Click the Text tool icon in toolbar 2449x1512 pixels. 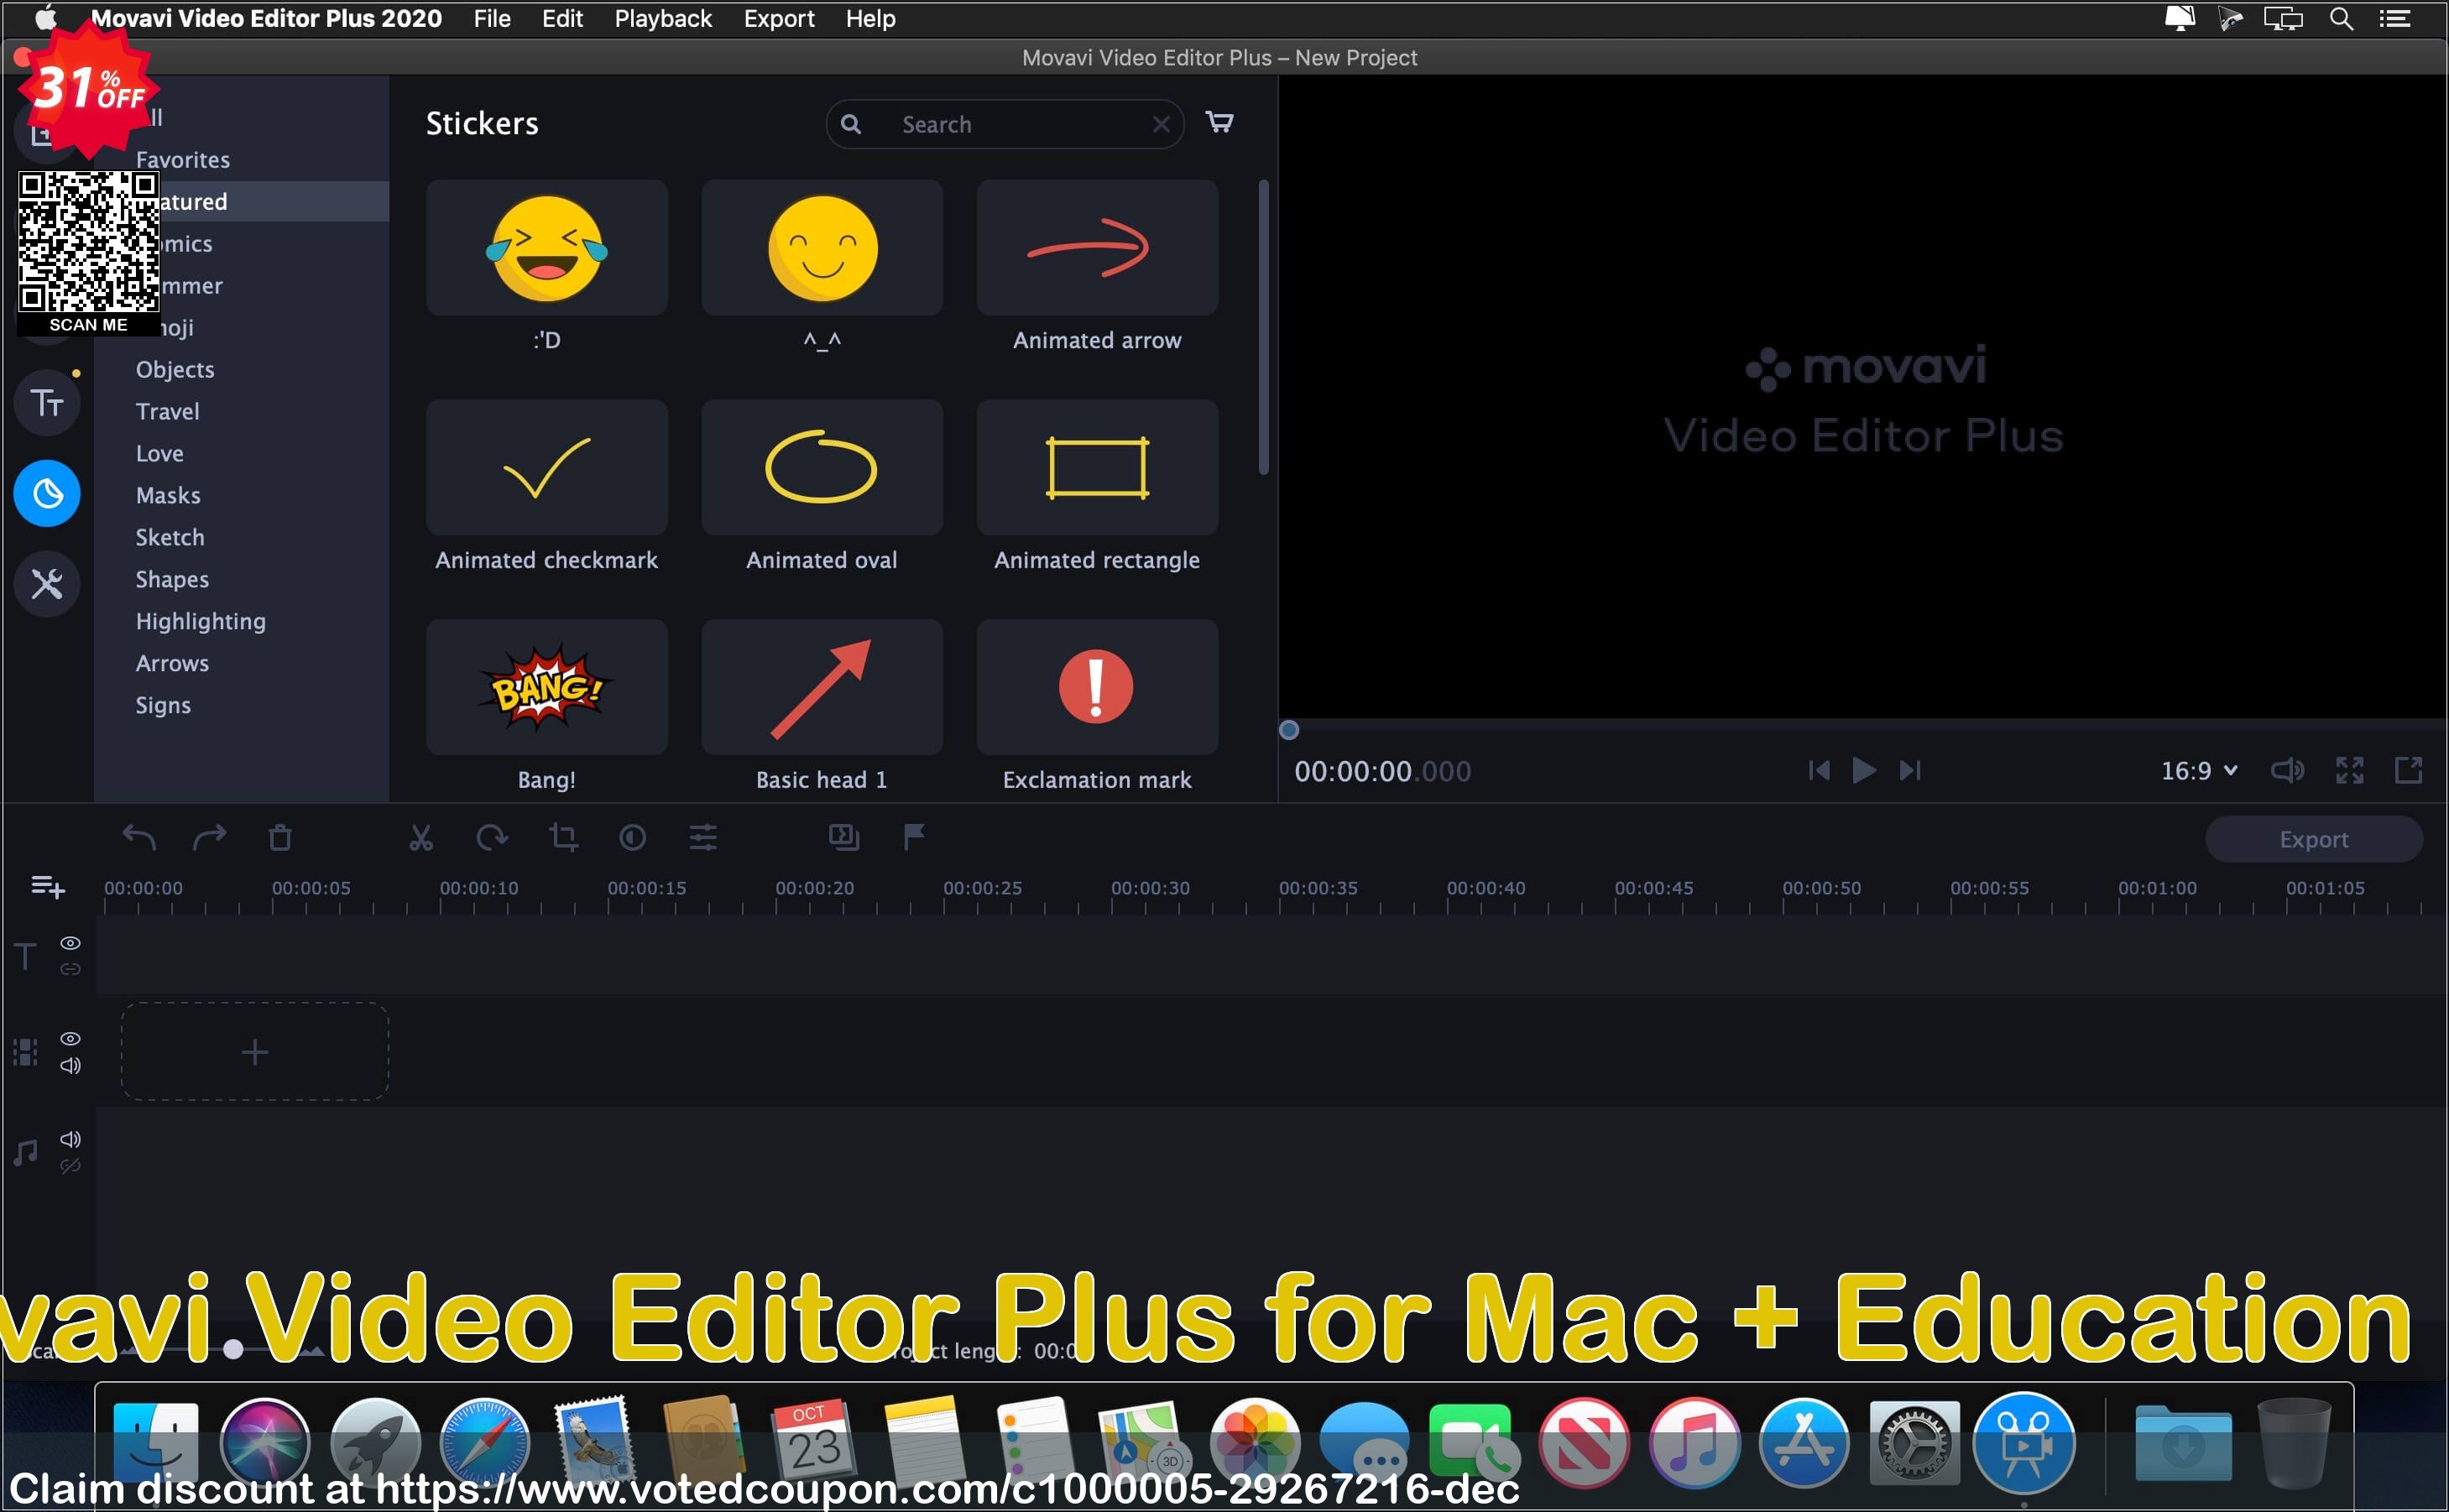47,404
